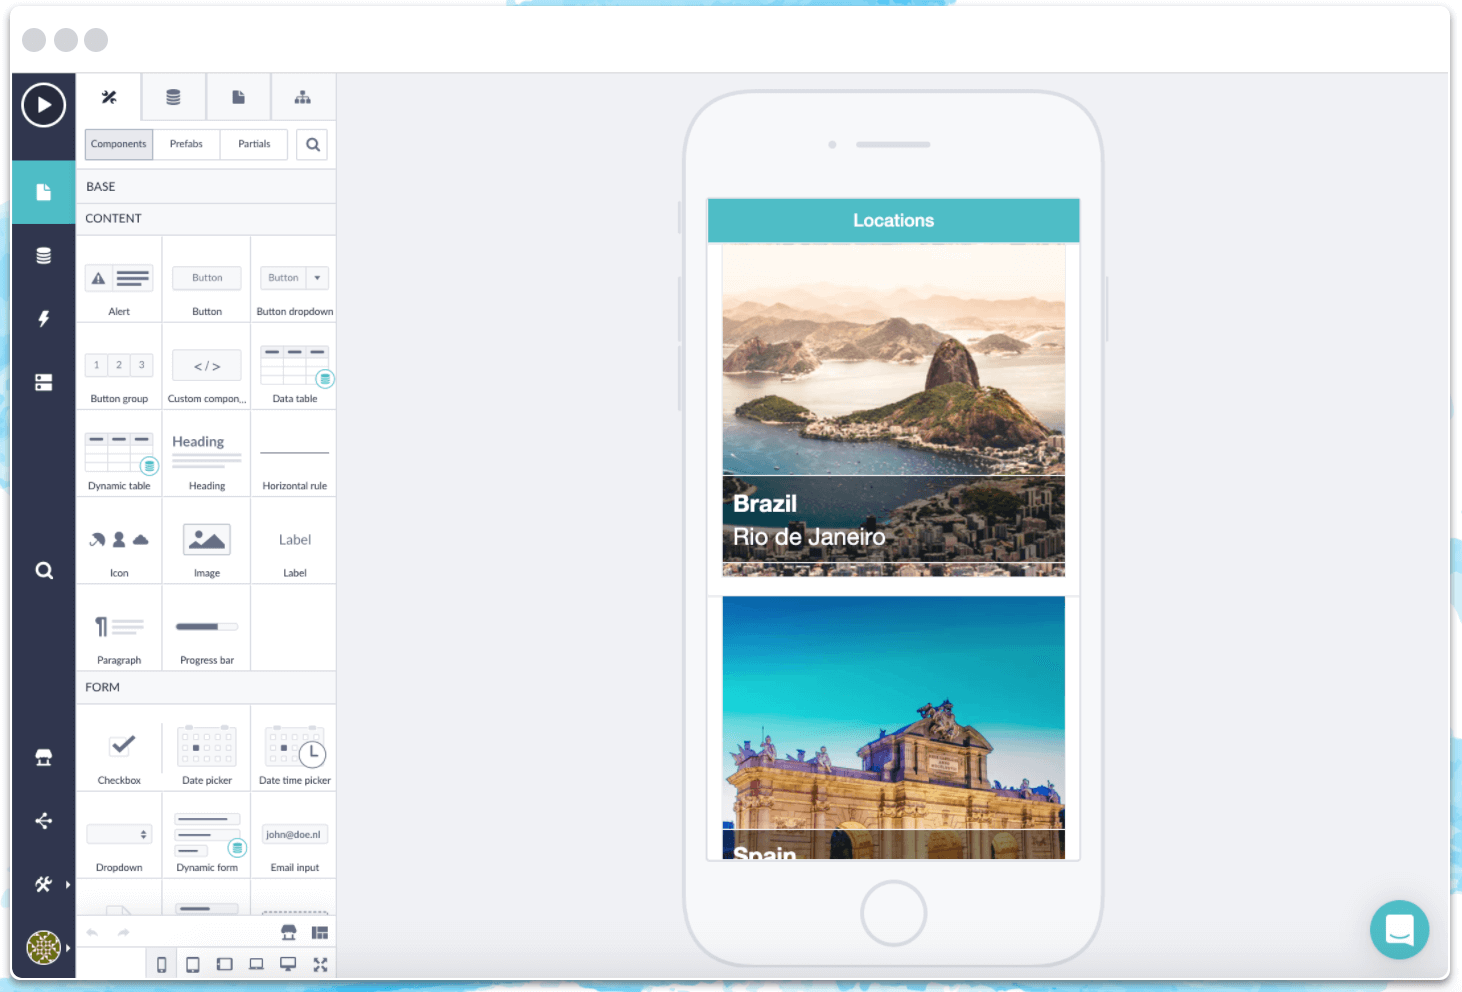Click the play preview button

[44, 105]
